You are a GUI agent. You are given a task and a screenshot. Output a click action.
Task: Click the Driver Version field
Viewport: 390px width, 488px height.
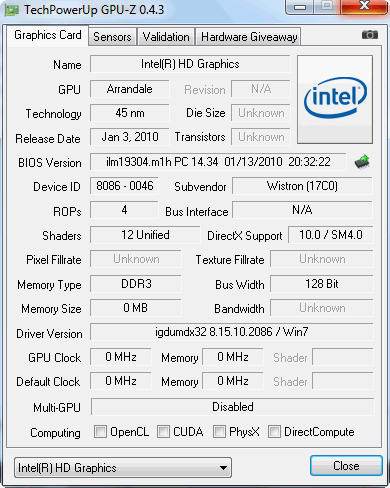pyautogui.click(x=232, y=332)
